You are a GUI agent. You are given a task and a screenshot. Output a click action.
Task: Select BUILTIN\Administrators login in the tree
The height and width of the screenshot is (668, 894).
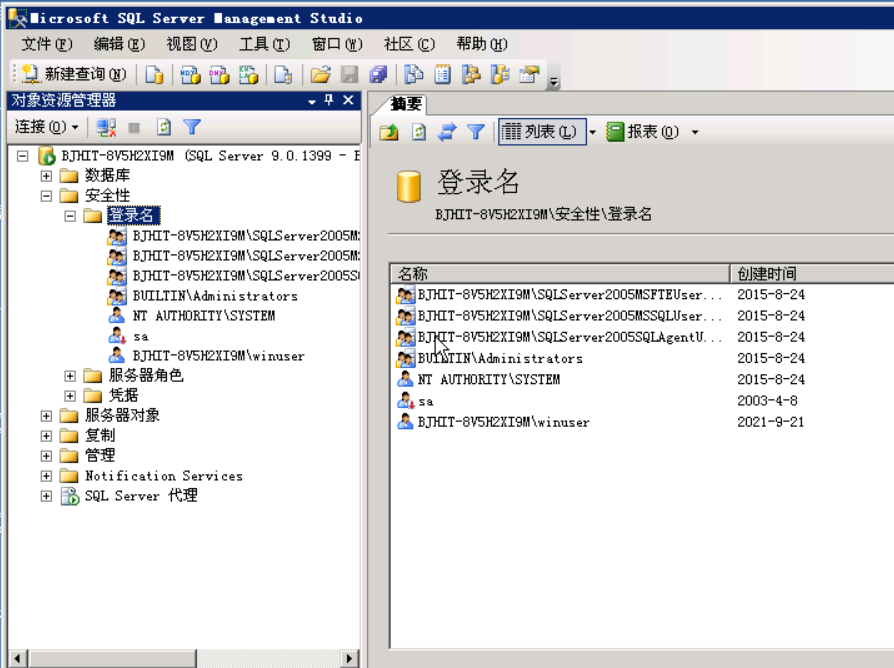[x=215, y=296]
